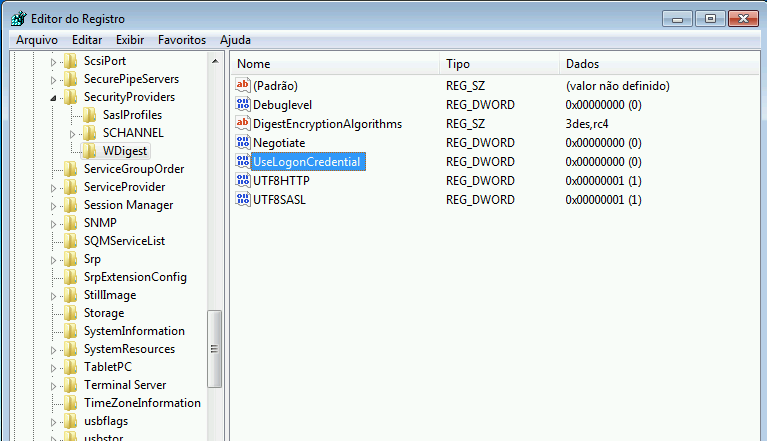The image size is (768, 441).
Task: Click the WDigest folder icon
Action: 89,151
